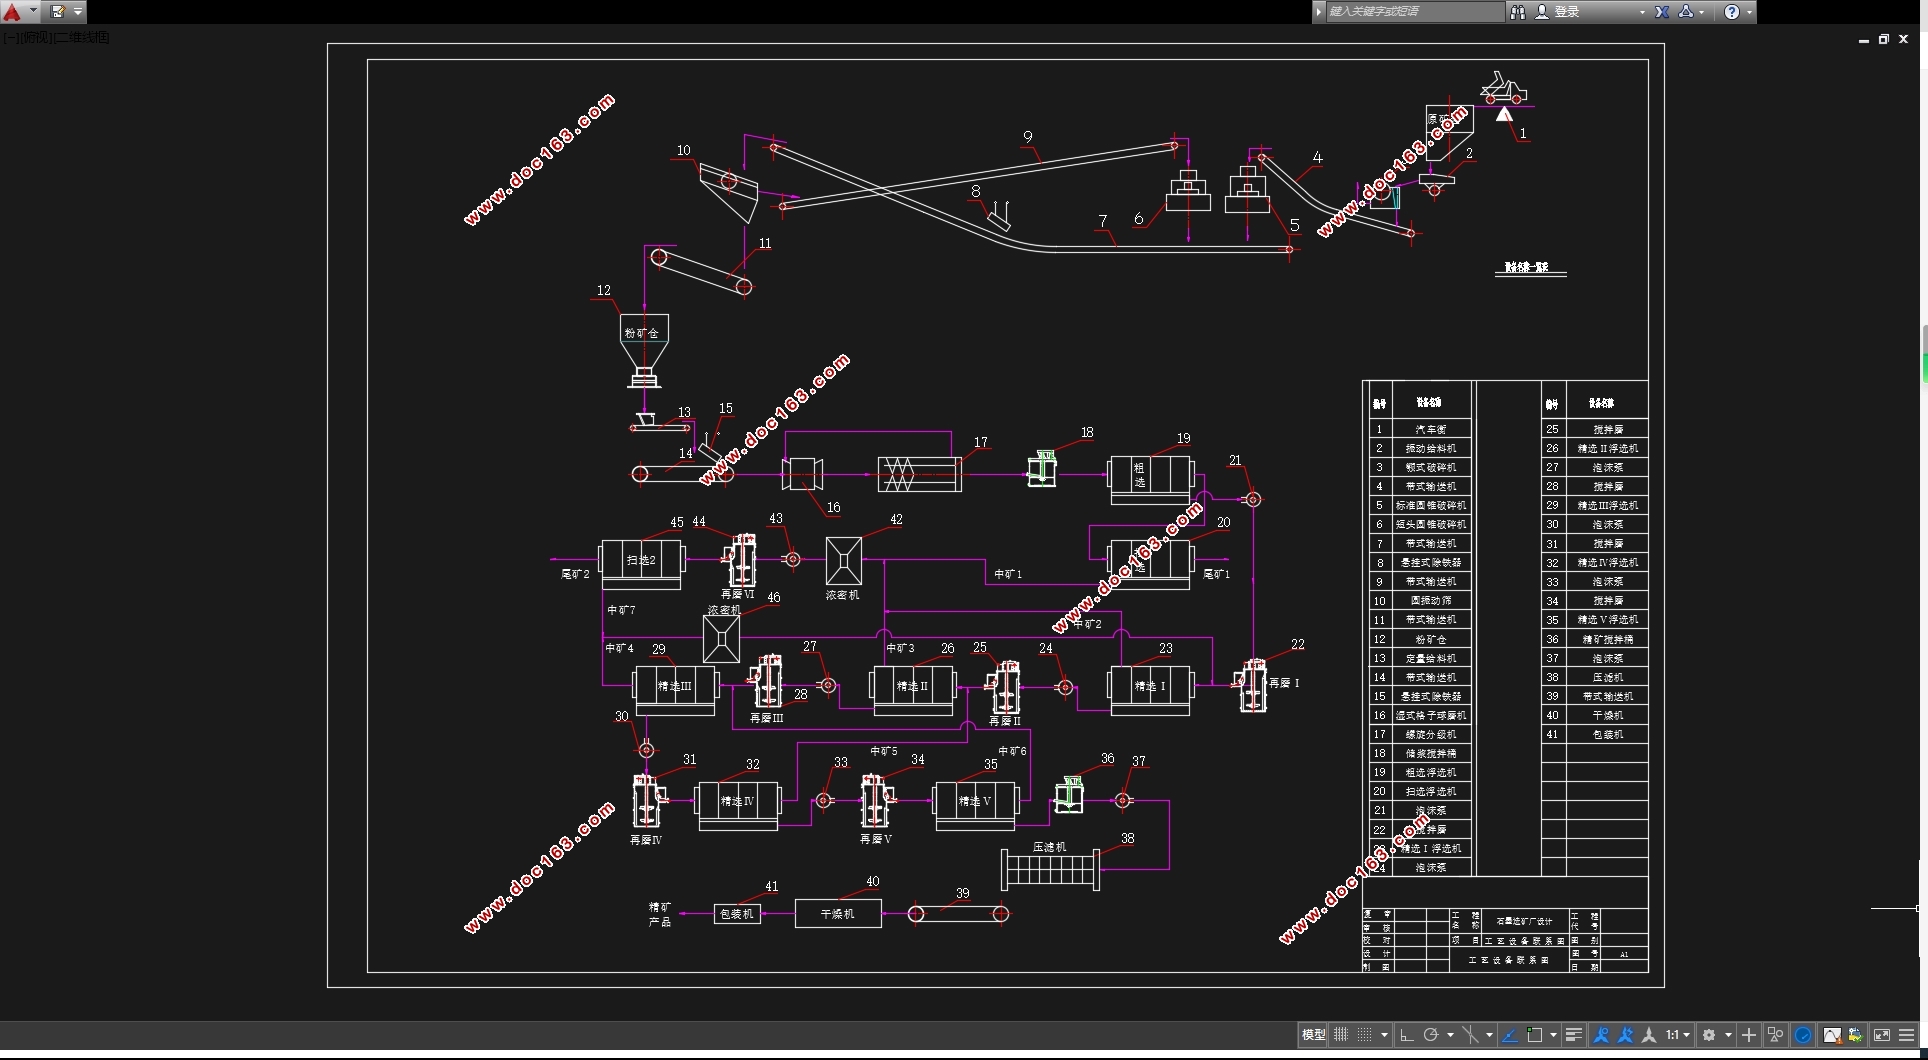Toggle ortho mode in status bar
Image resolution: width=1928 pixels, height=1060 pixels.
(x=1407, y=1035)
